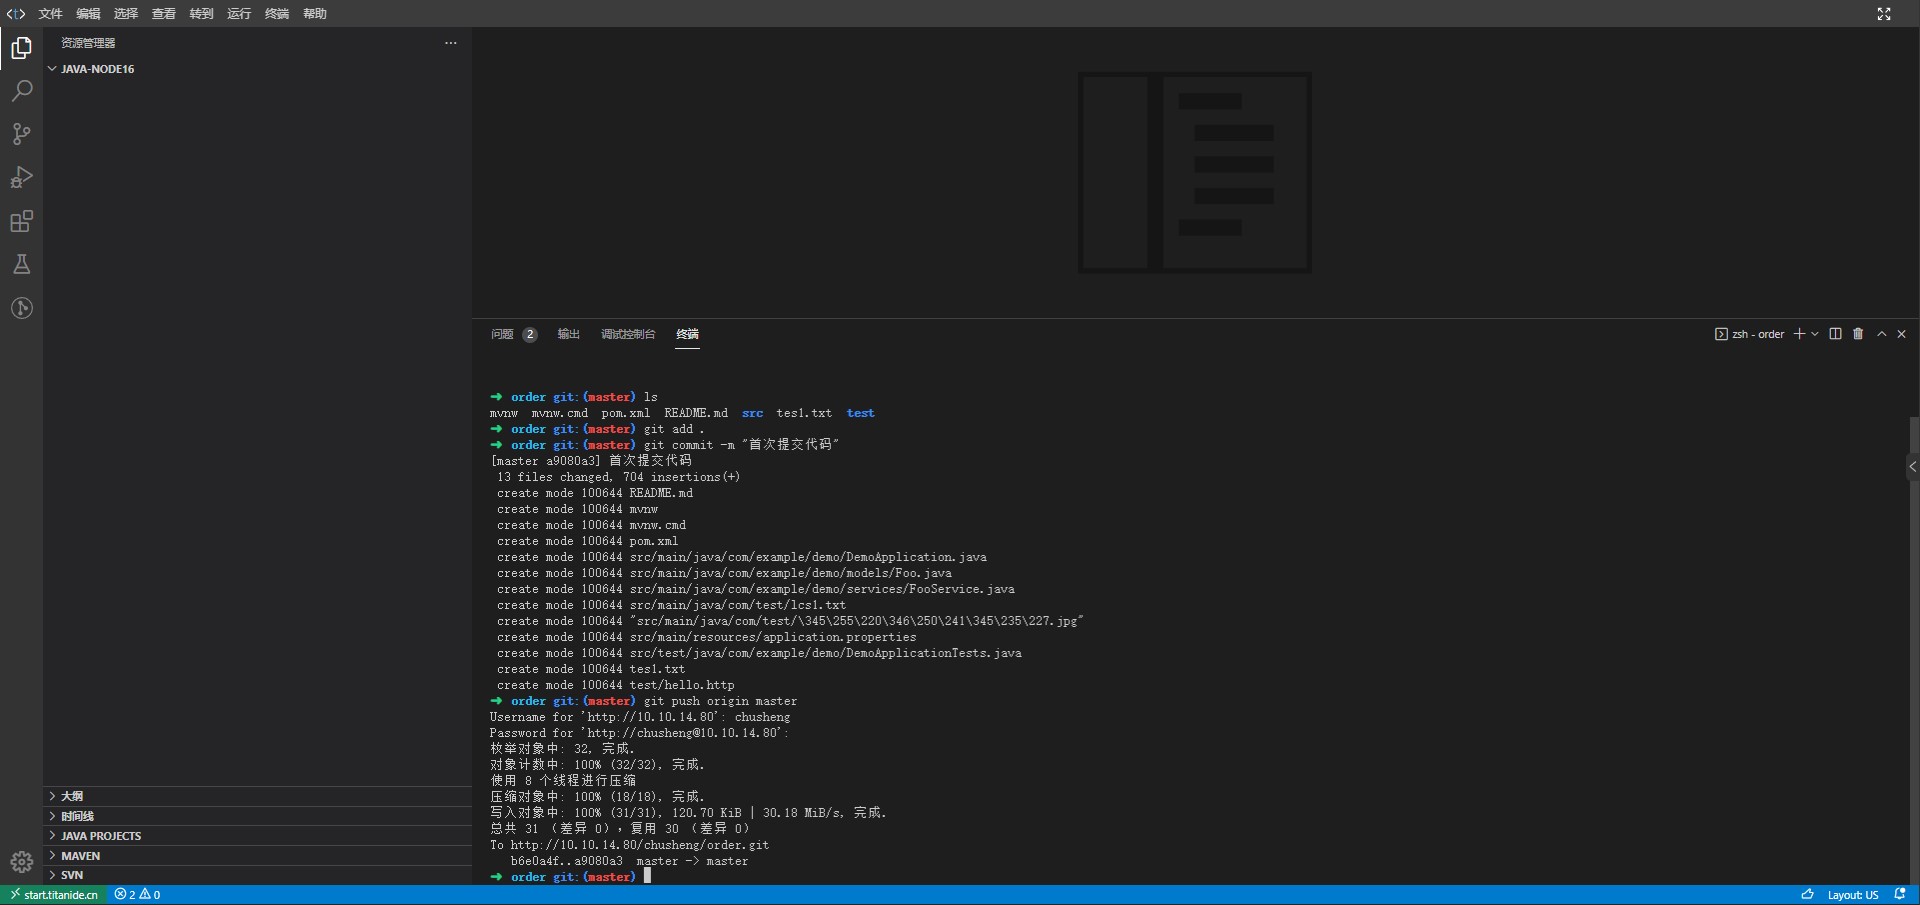1920x905 pixels.
Task: Select the zsh - order terminal
Action: tap(1749, 334)
